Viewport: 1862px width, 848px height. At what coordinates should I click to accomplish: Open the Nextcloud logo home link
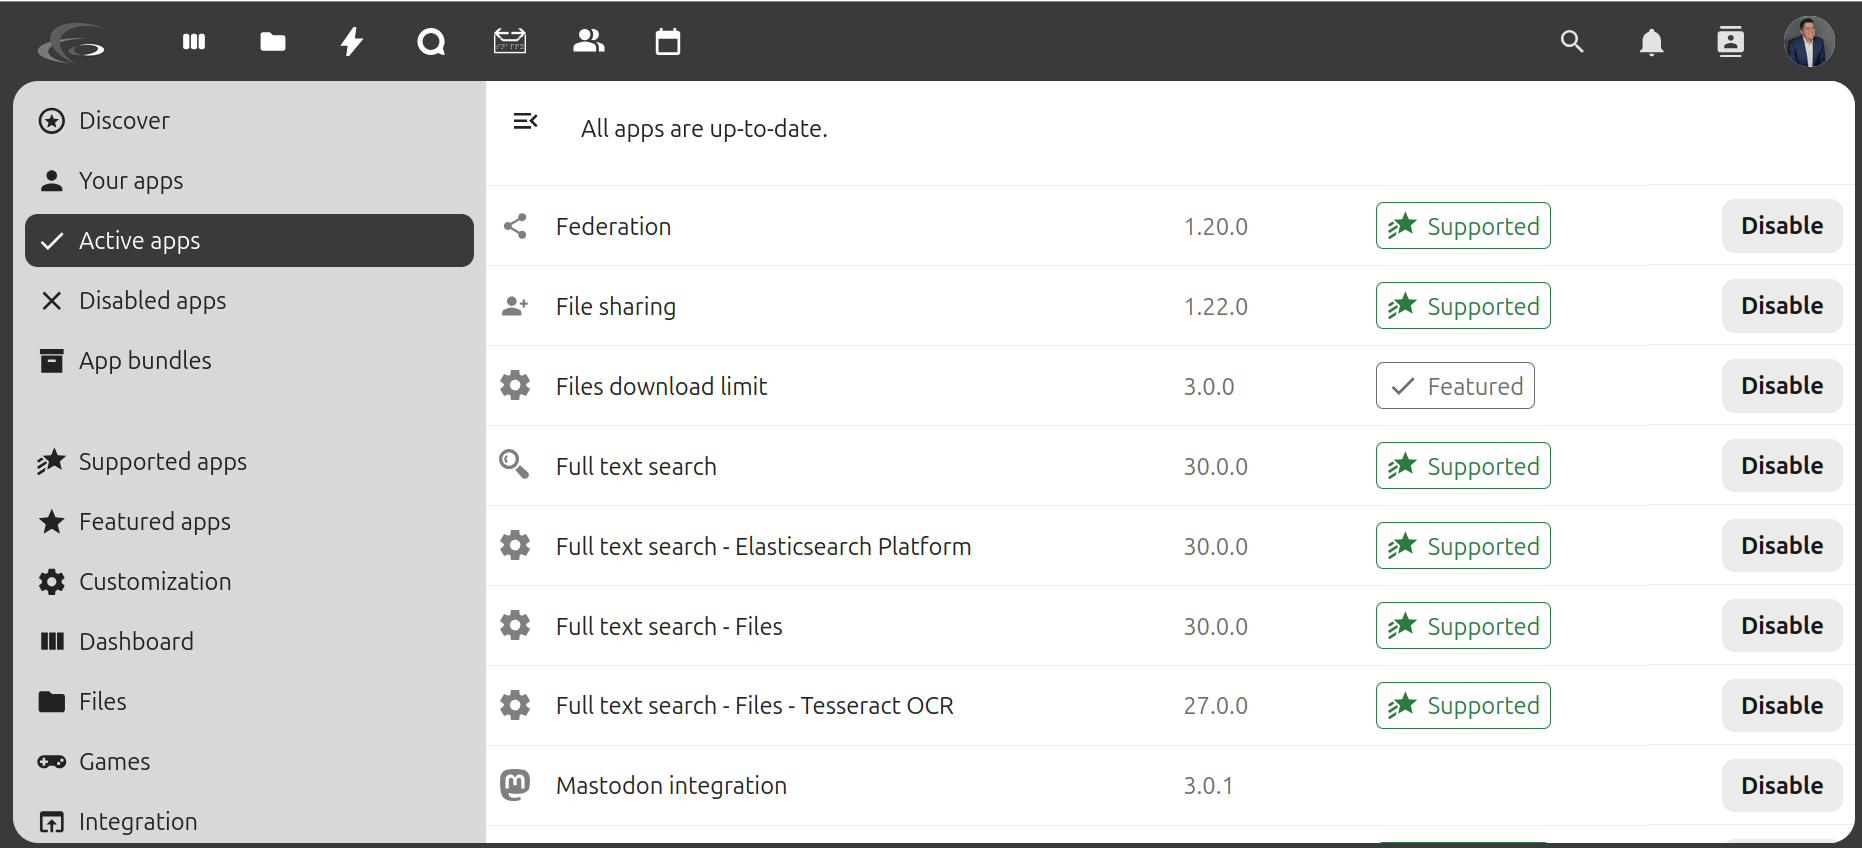click(x=72, y=42)
